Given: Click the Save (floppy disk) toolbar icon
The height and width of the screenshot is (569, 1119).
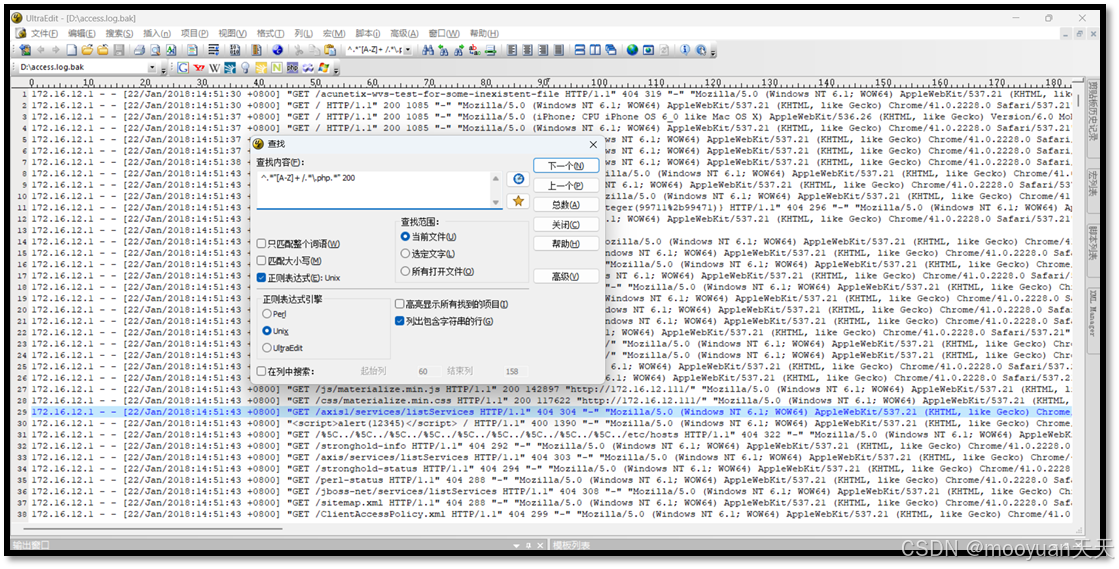Looking at the screenshot, I should click(118, 50).
